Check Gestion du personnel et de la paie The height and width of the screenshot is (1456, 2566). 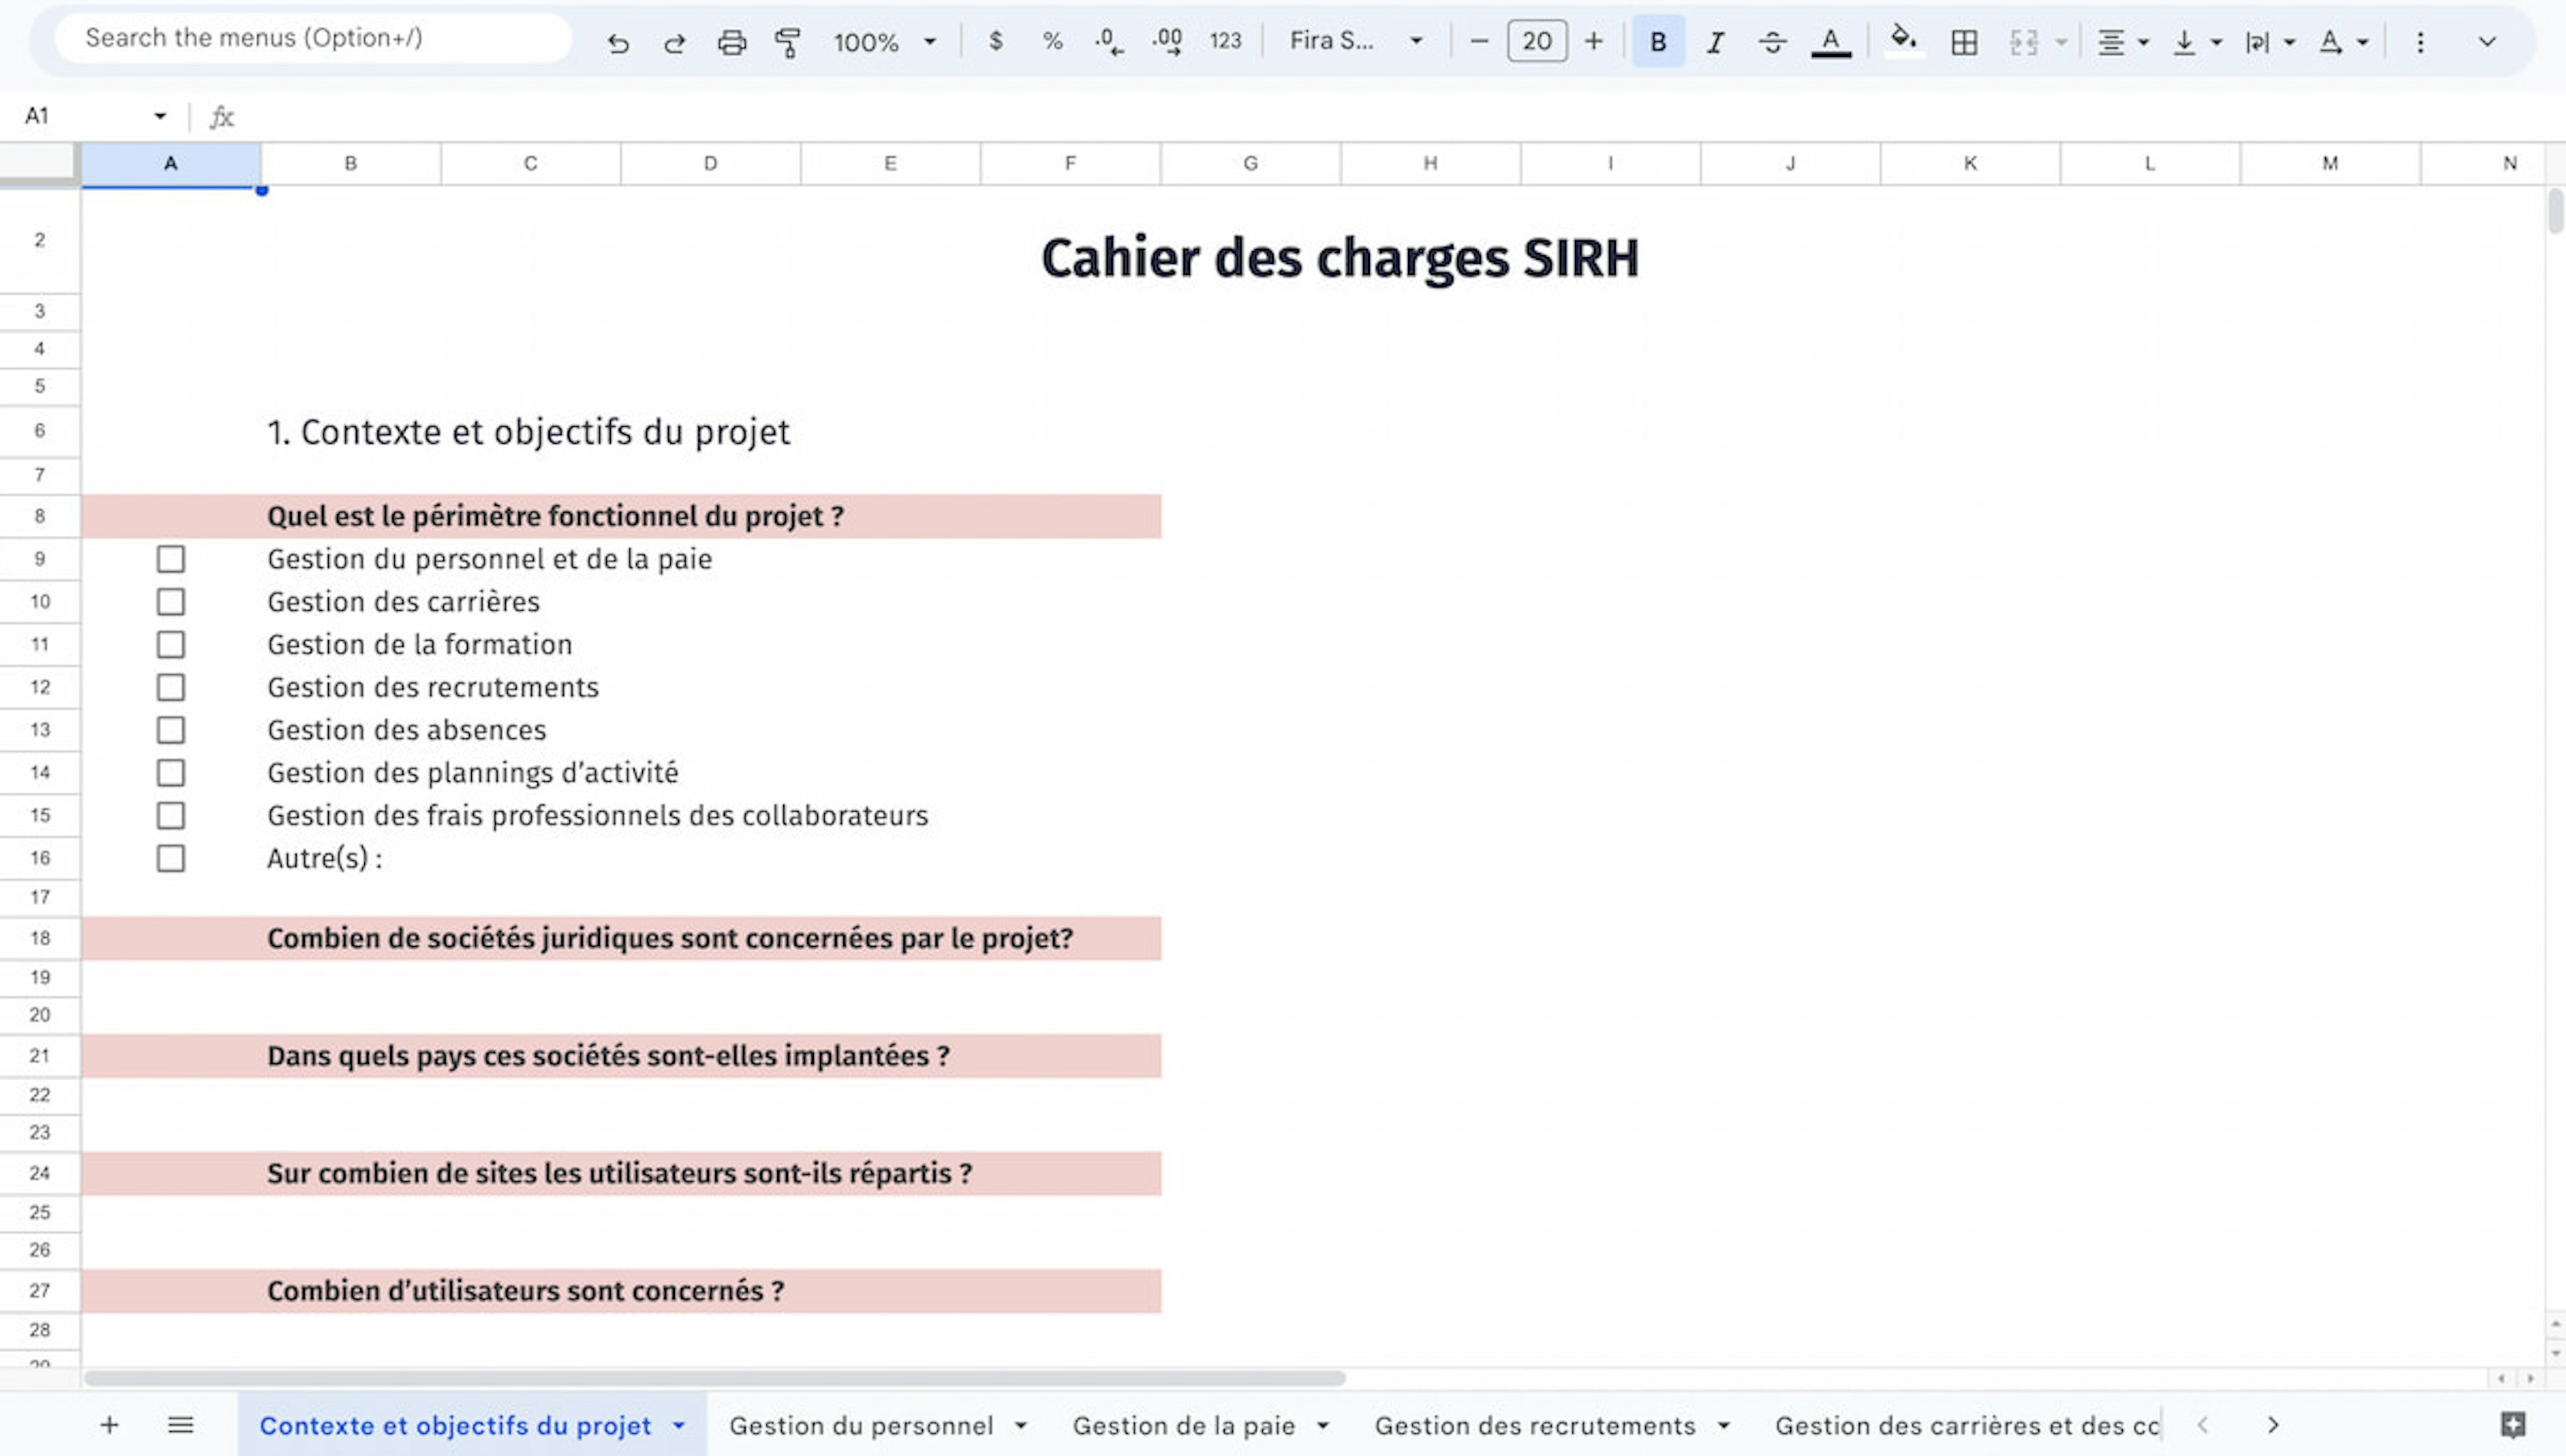coord(171,559)
